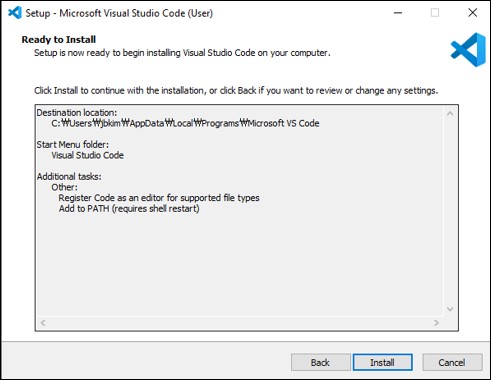Click the summary box scroll up arrow
491x380 pixels.
pos(450,114)
